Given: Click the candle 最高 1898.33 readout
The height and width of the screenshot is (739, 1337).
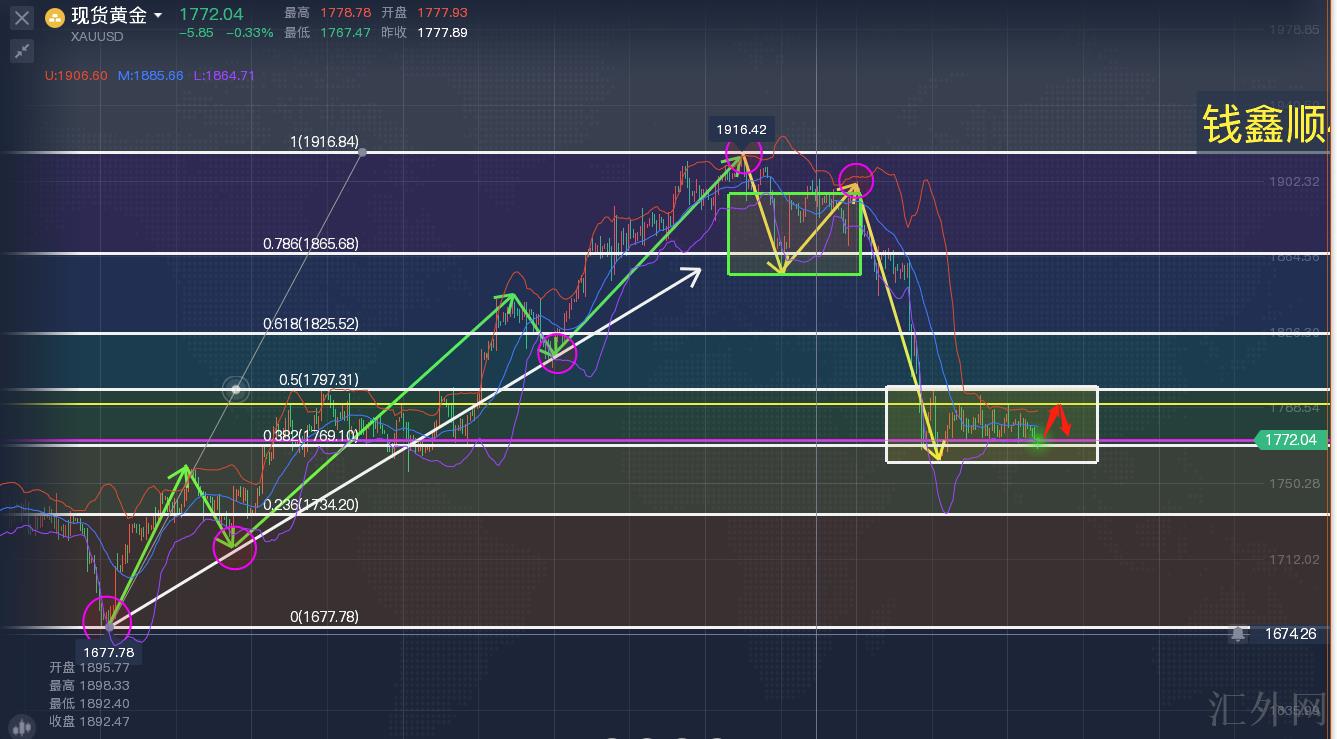Looking at the screenshot, I should point(89,685).
